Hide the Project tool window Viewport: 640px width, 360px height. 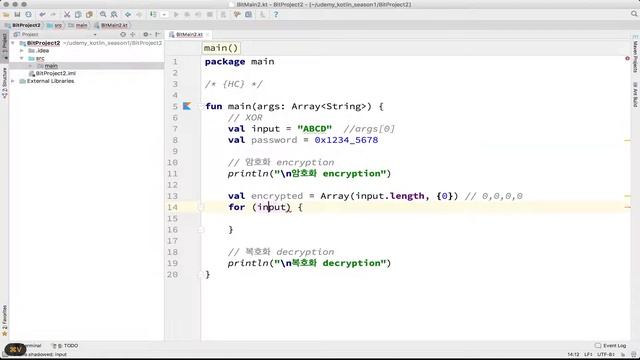(x=158, y=35)
